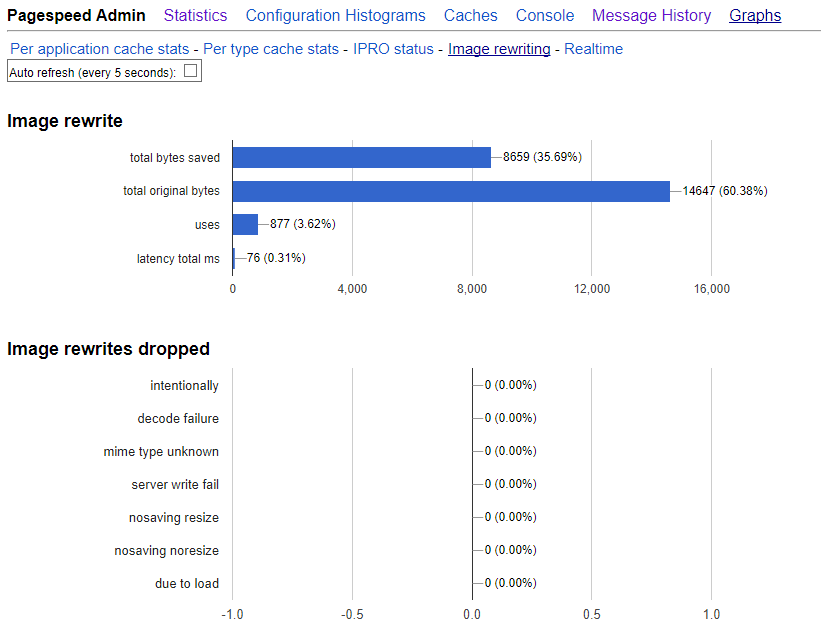Click the 0 (0.00%) value for due to load

point(511,583)
